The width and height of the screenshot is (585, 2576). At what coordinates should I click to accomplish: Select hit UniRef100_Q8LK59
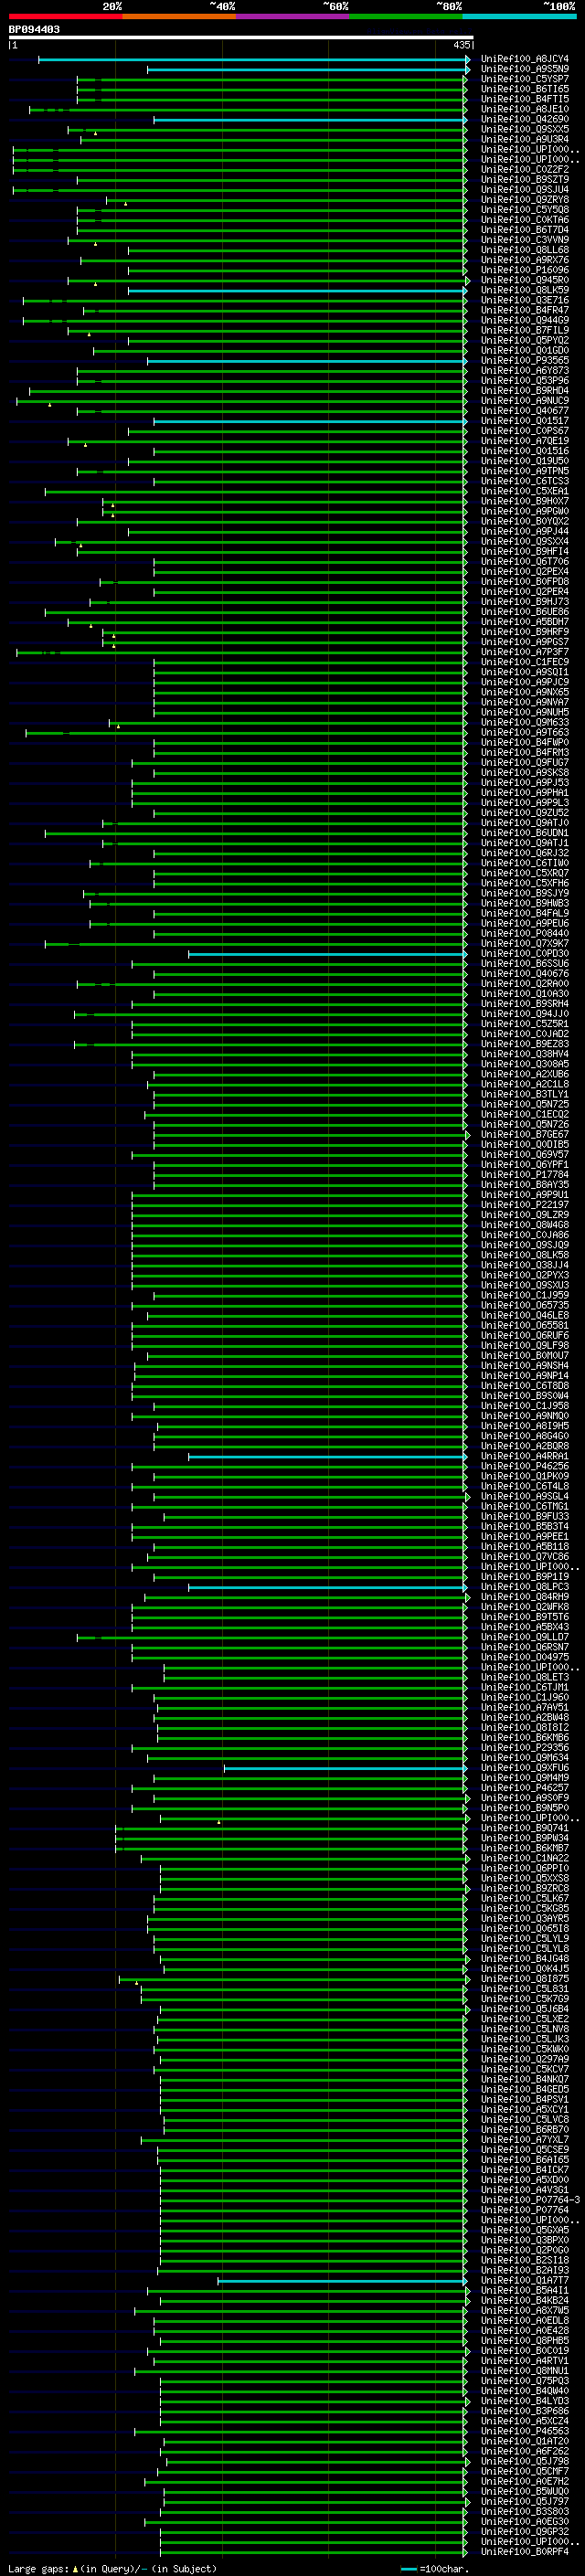click(525, 290)
